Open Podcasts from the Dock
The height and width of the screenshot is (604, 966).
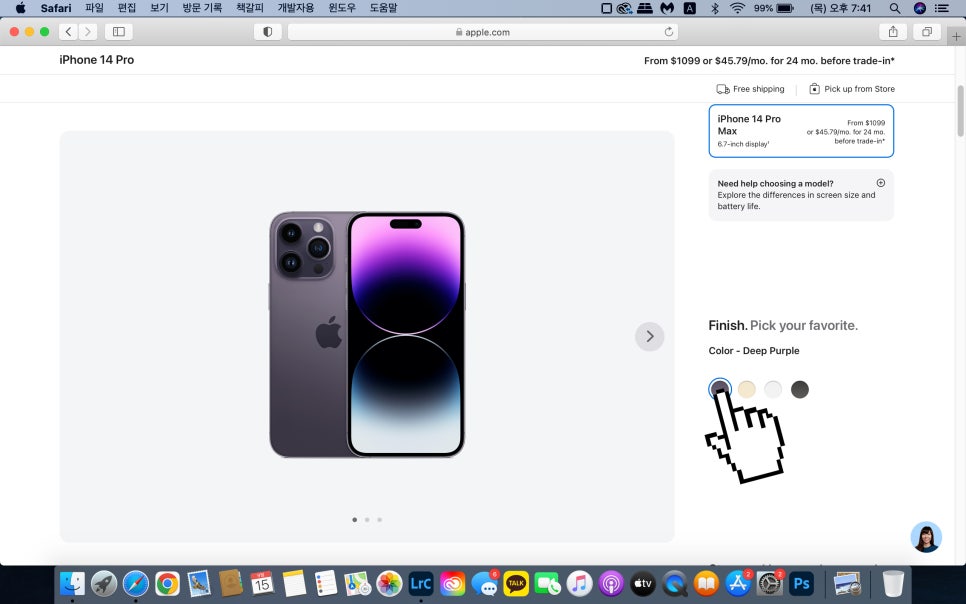[x=611, y=583]
